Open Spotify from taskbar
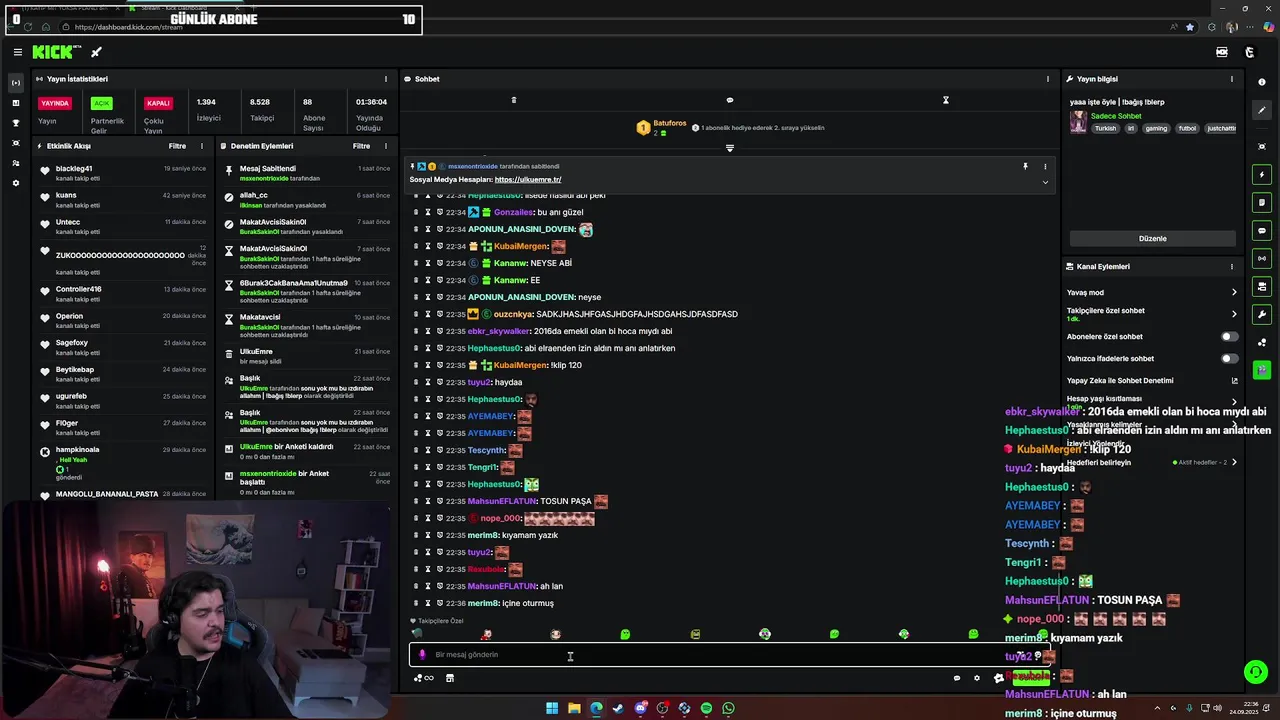1280x720 pixels. click(x=706, y=708)
